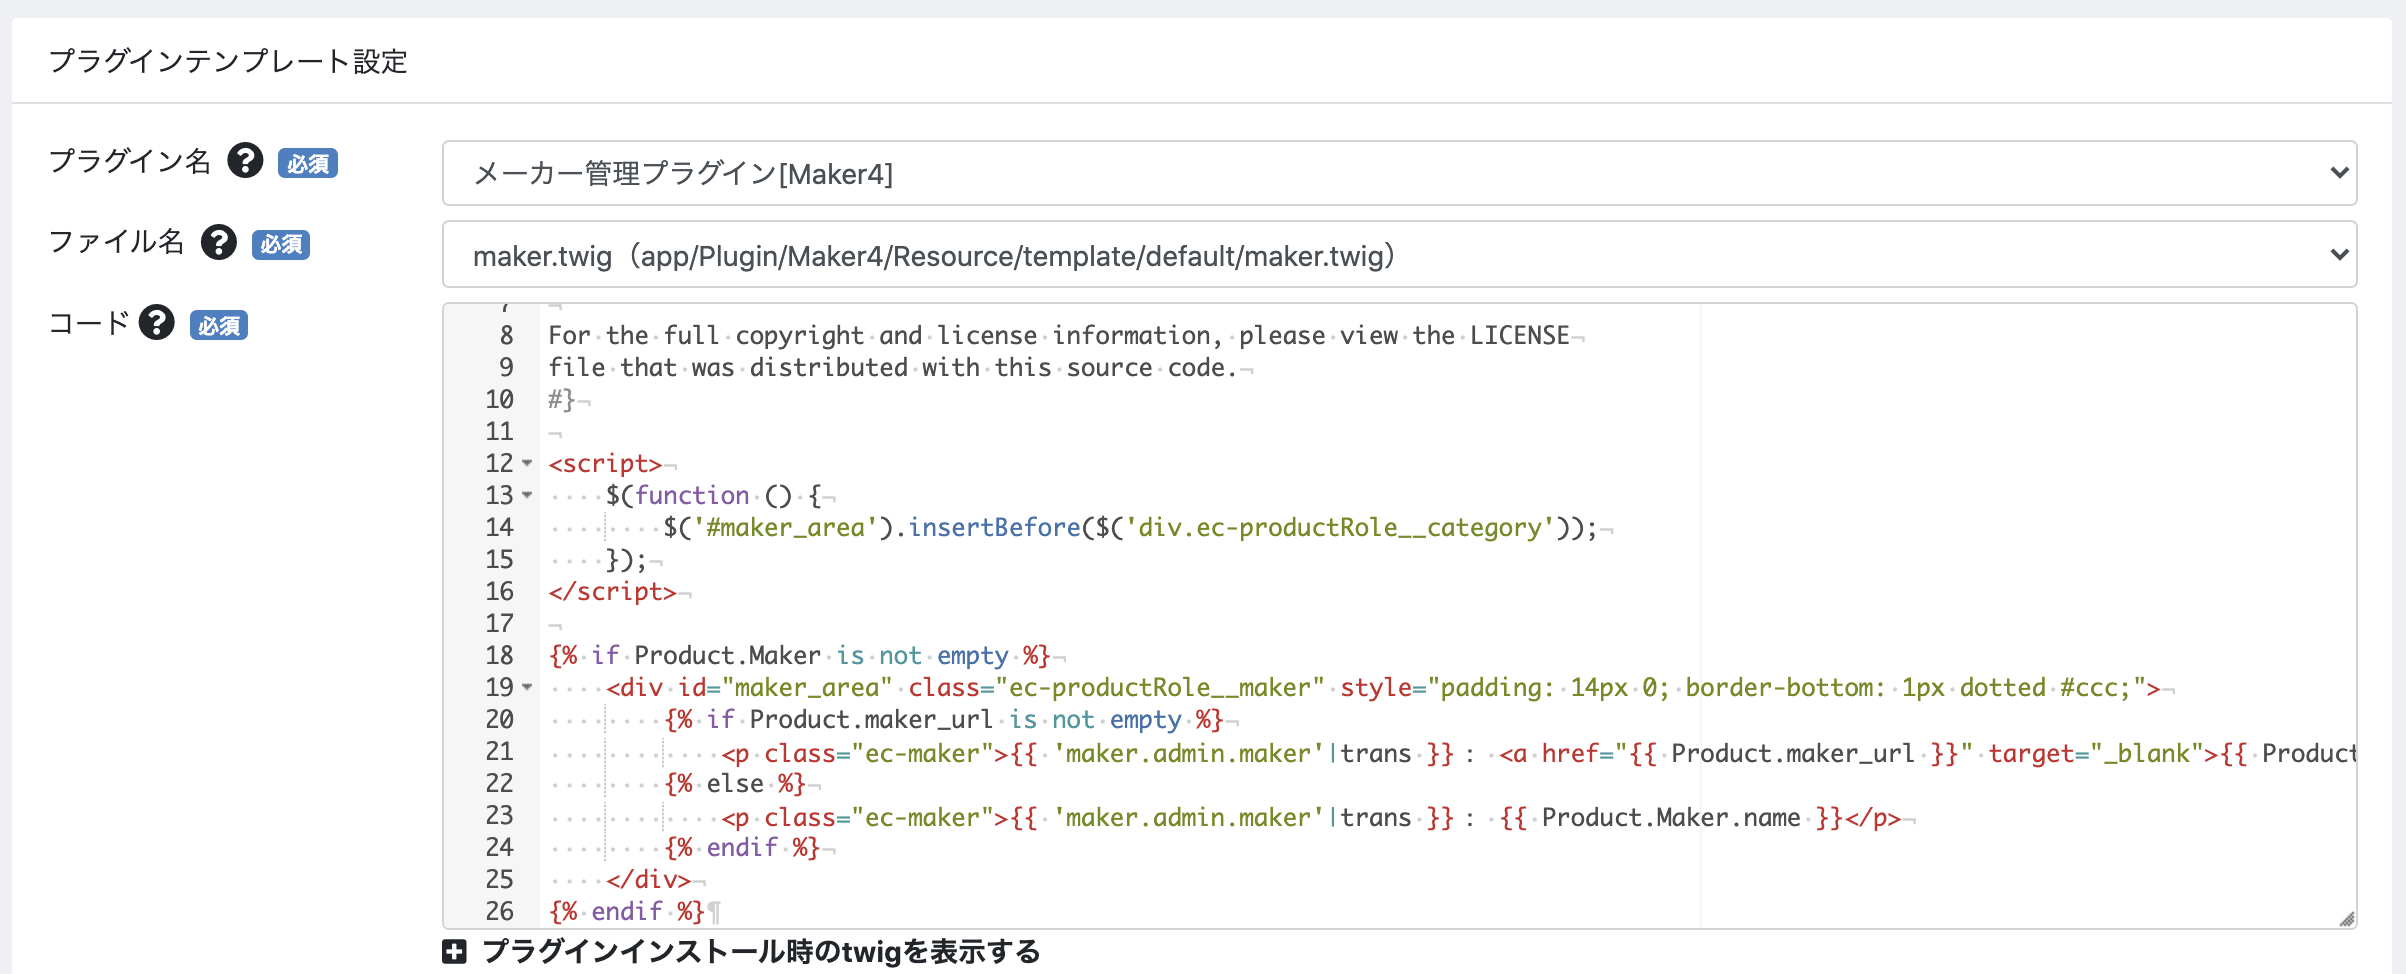The height and width of the screenshot is (974, 2406).
Task: Place cursor on 'For the full copyright' line
Action: pyautogui.click(x=1059, y=335)
